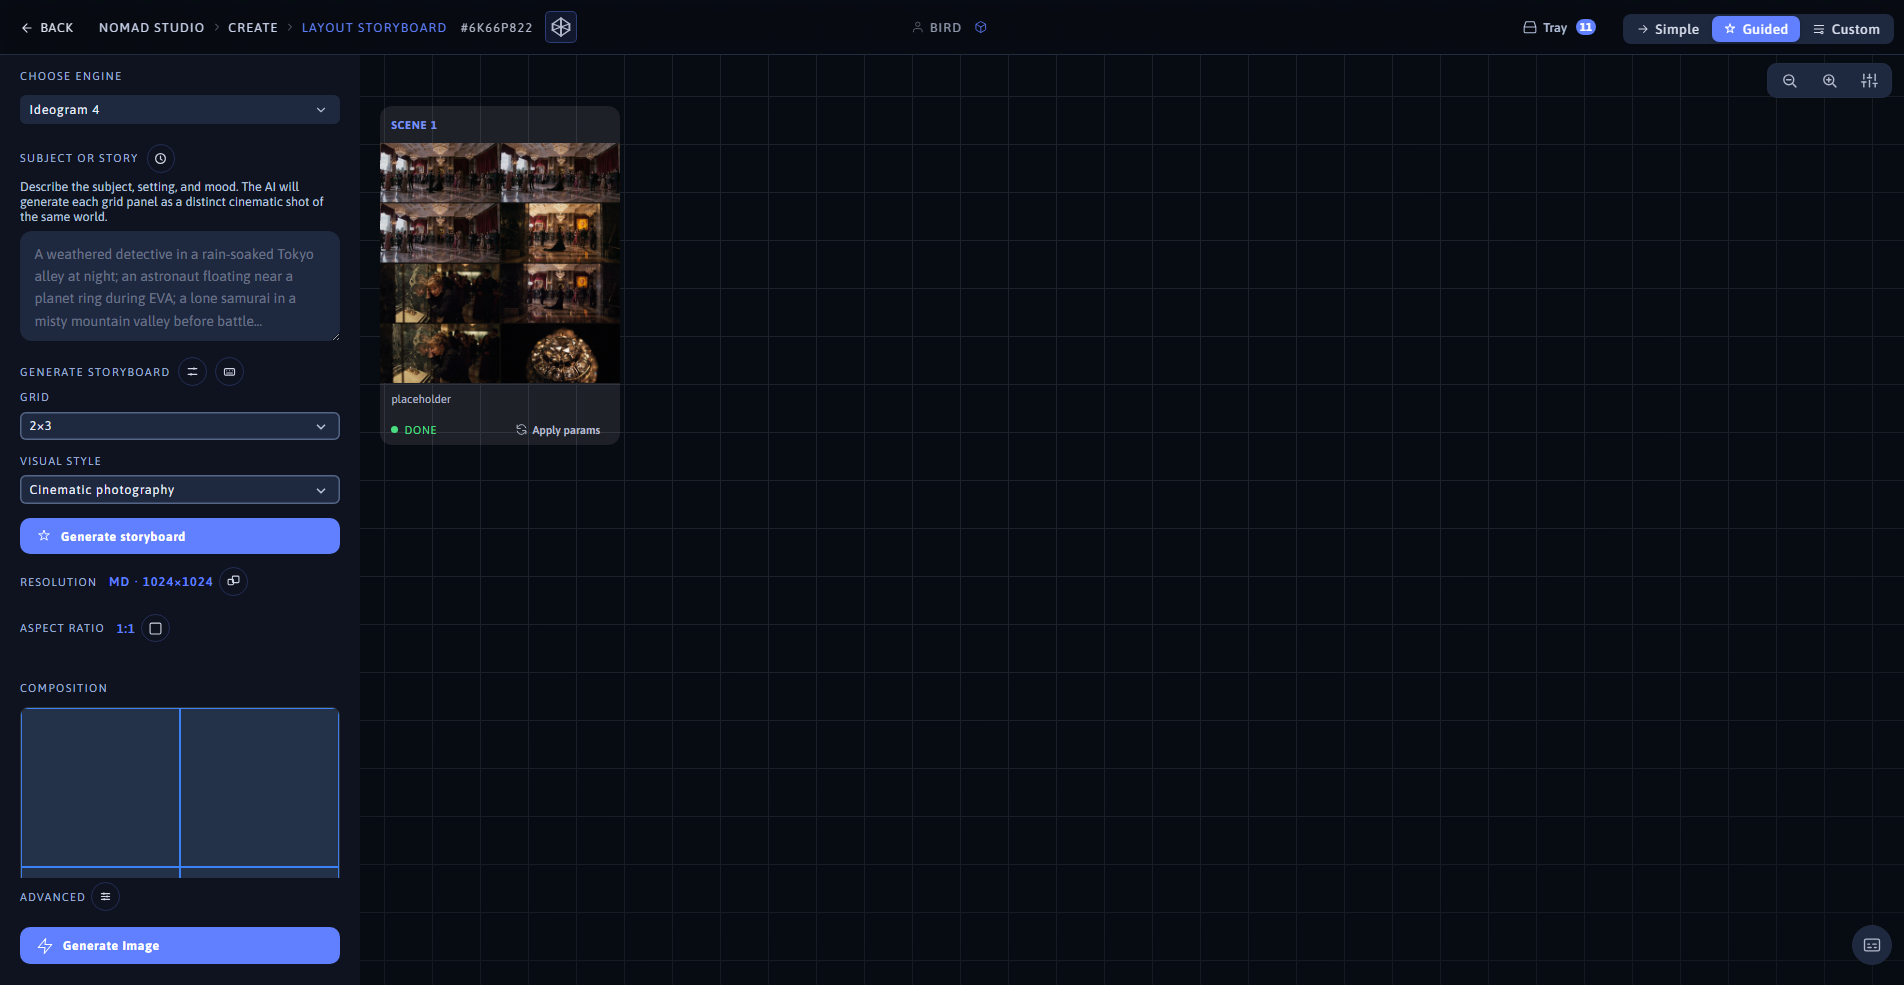This screenshot has width=1904, height=985.
Task: Select the right composition panel
Action: click(260, 787)
